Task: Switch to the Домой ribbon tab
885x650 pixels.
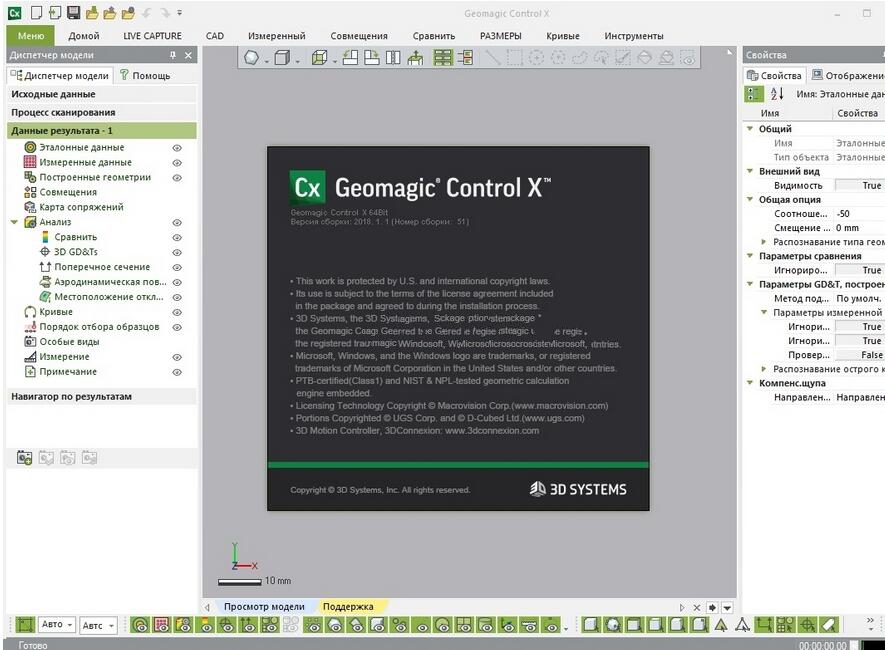Action: tap(84, 36)
